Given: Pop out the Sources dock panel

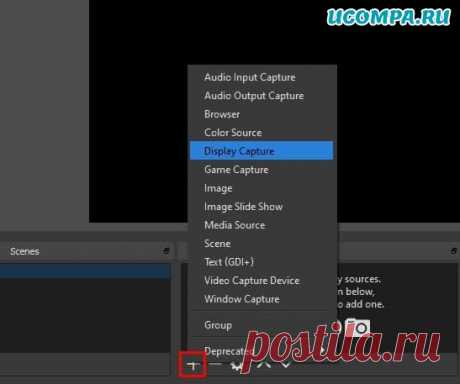Looking at the screenshot, I should [454, 251].
